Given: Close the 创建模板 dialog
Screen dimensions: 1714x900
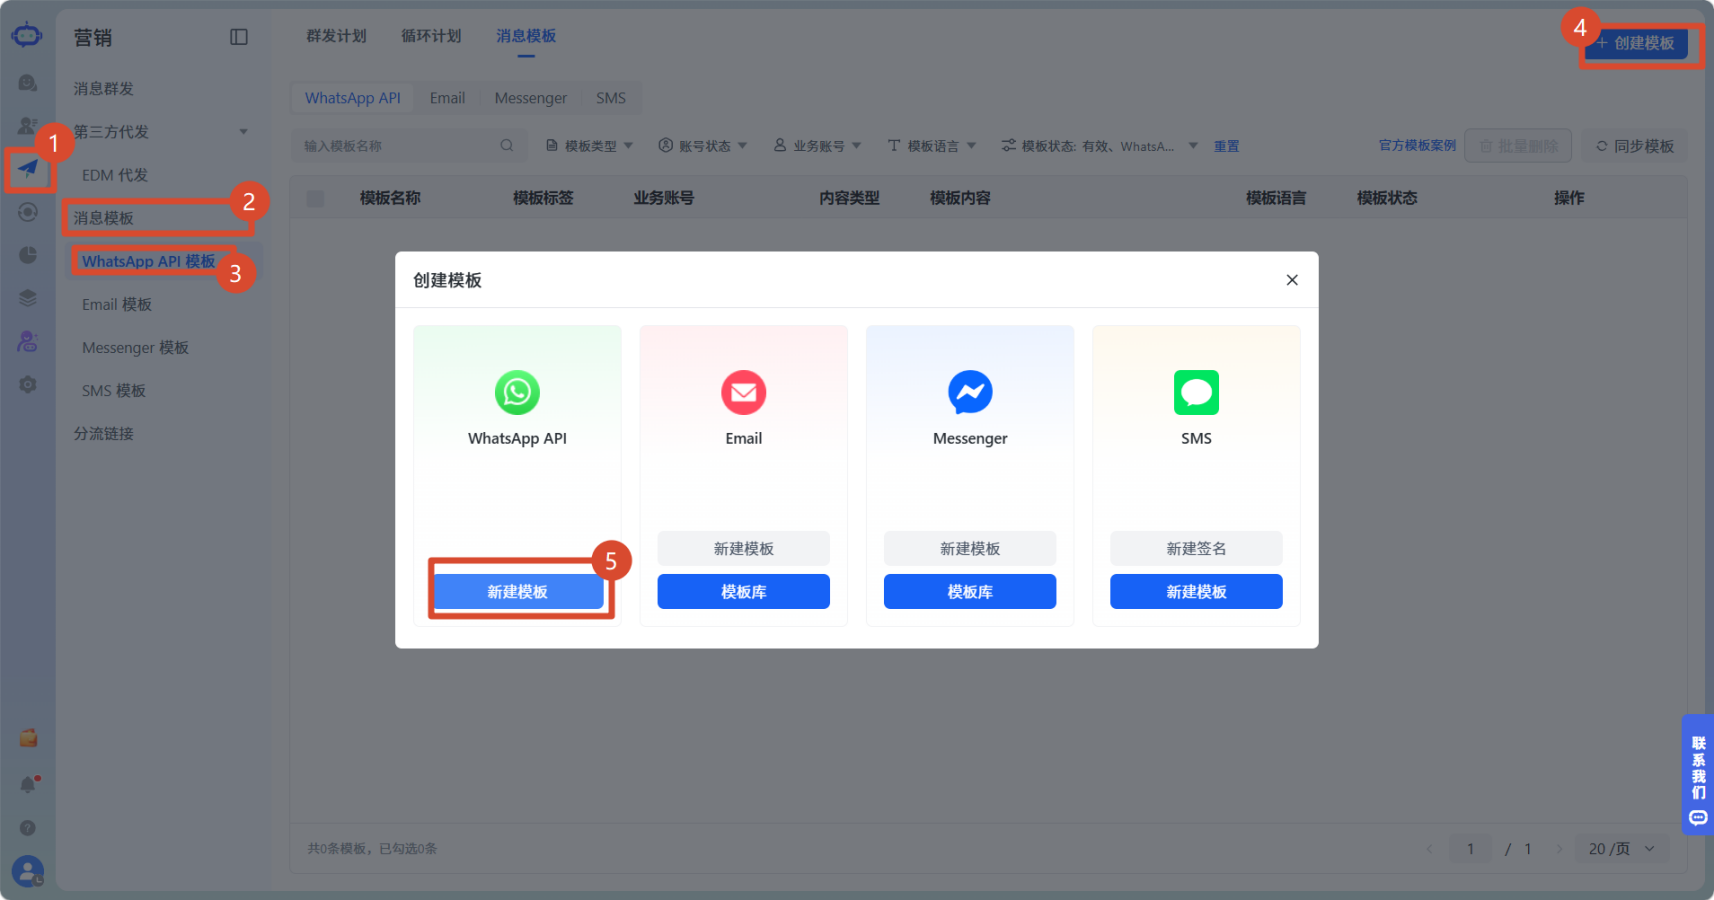Looking at the screenshot, I should [x=1292, y=280].
